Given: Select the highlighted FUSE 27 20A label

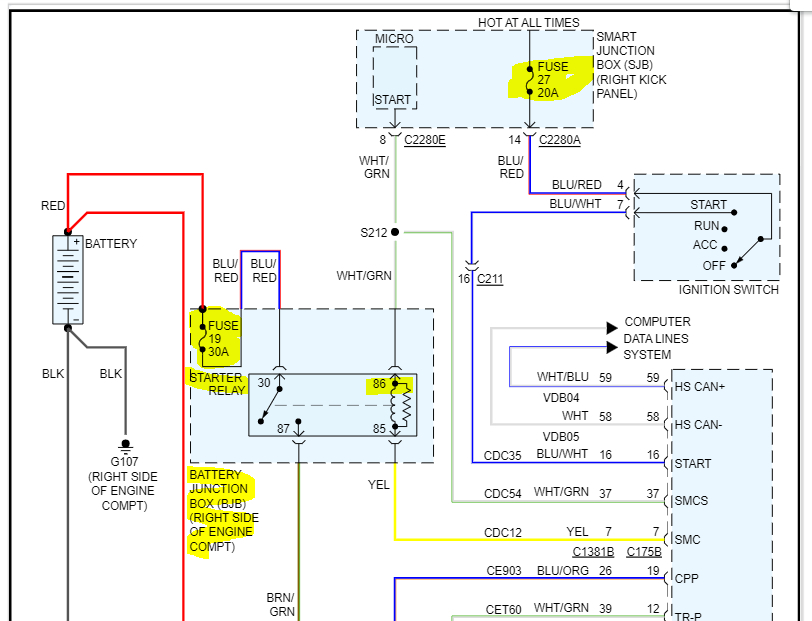Looking at the screenshot, I should [x=553, y=80].
